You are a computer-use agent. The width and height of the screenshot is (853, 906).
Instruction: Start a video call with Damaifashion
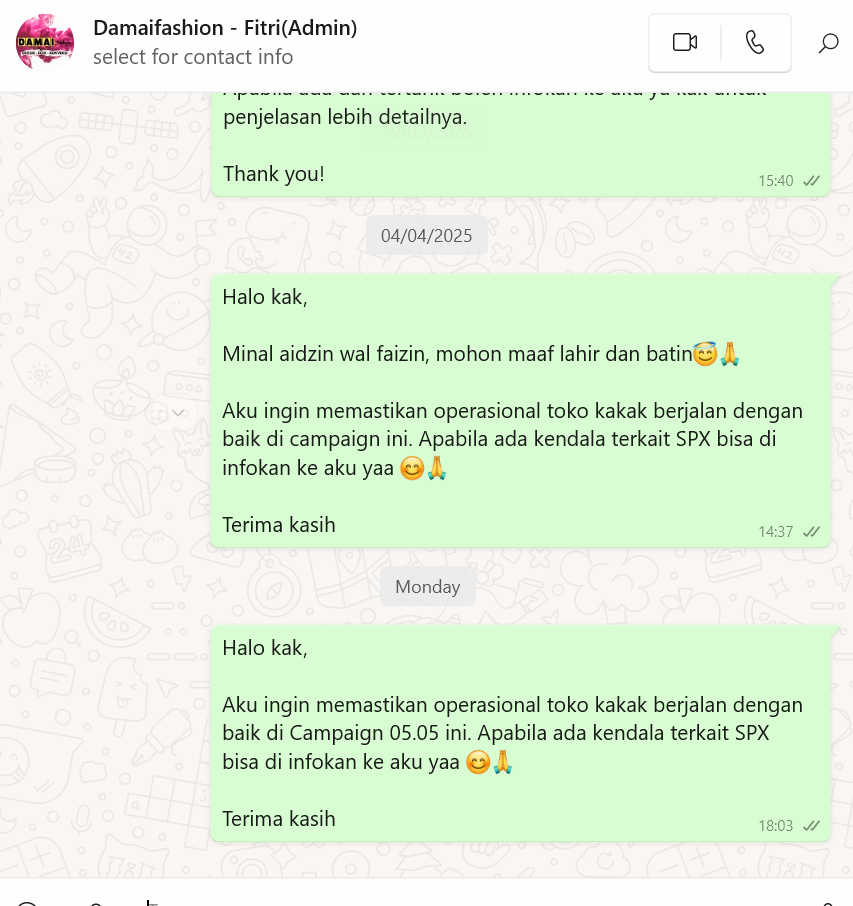click(685, 43)
